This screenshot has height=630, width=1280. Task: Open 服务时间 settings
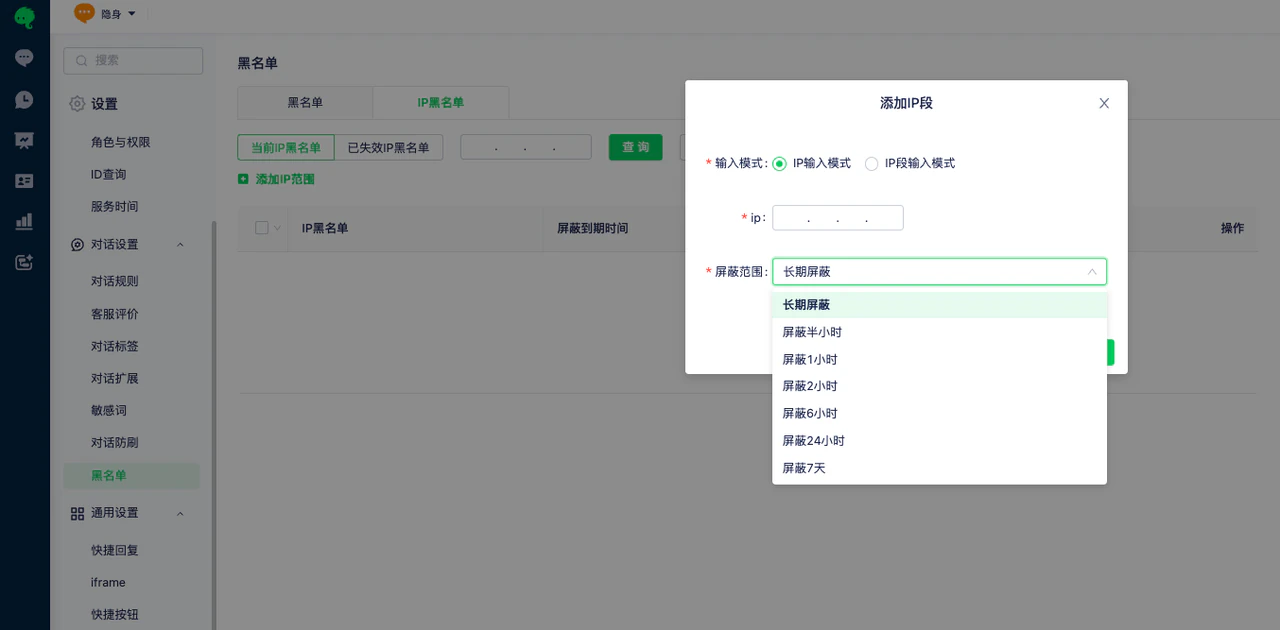[115, 206]
